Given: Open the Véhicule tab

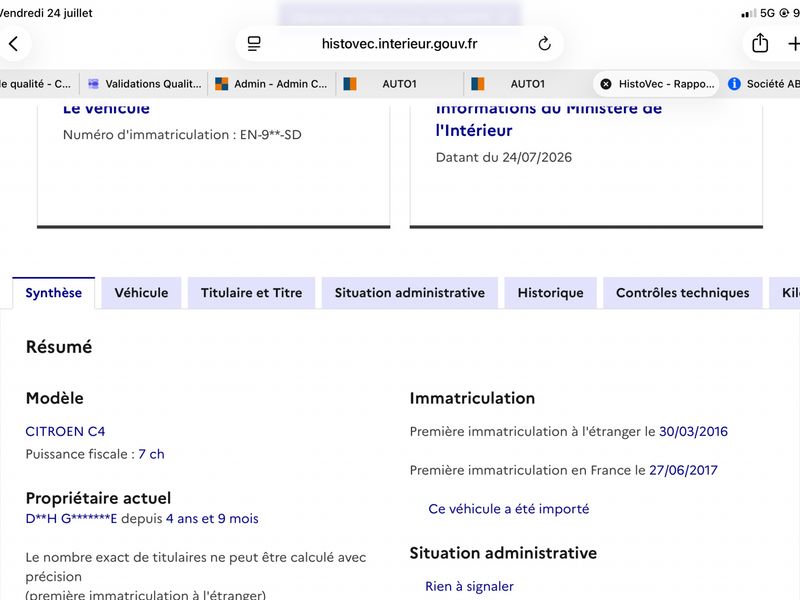Looking at the screenshot, I should (x=141, y=293).
